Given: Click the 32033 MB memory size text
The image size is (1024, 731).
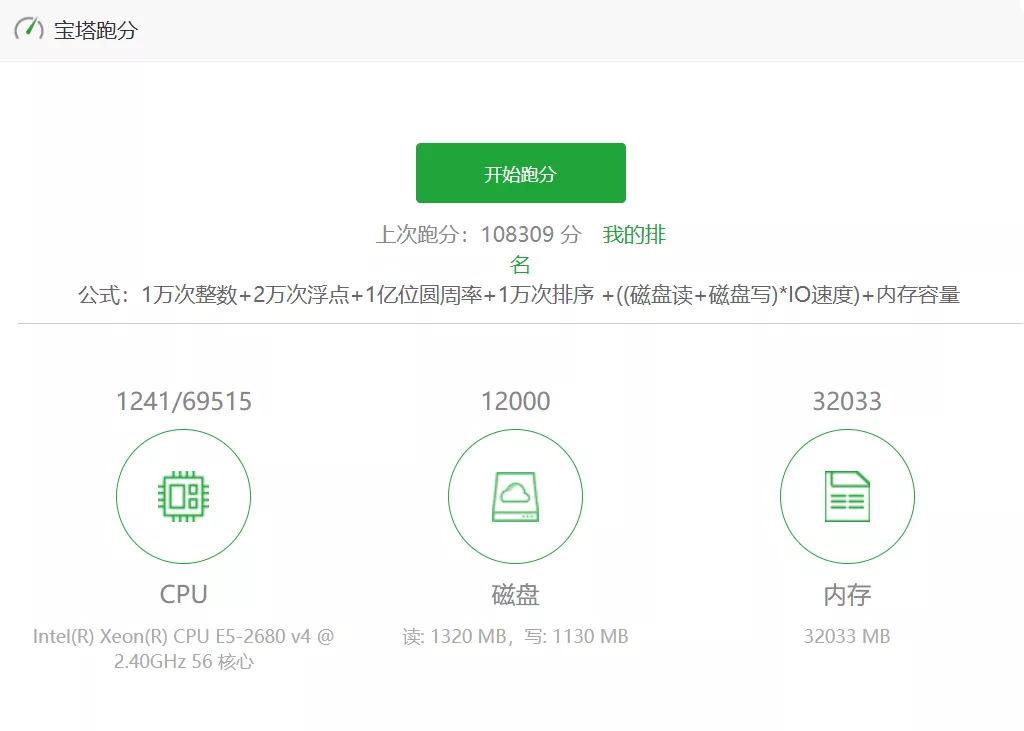Looking at the screenshot, I should [x=847, y=637].
